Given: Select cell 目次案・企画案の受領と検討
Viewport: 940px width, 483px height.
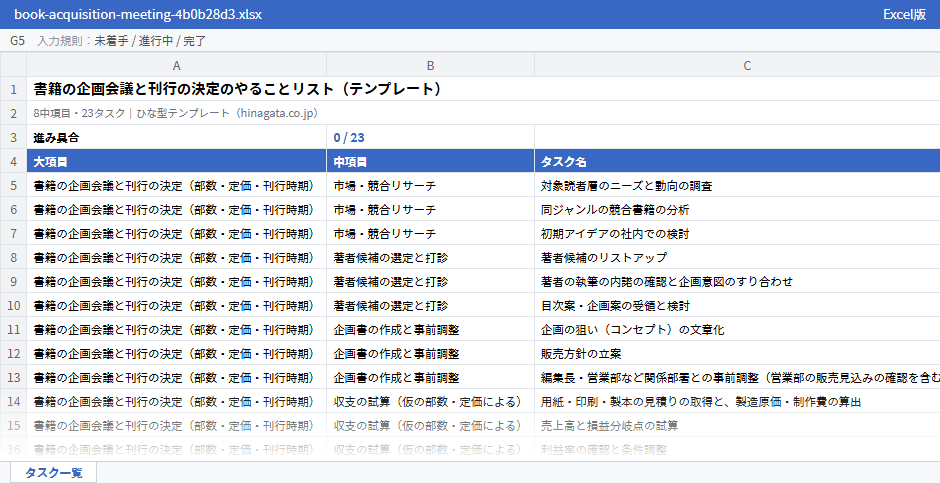Looking at the screenshot, I should (737, 306).
